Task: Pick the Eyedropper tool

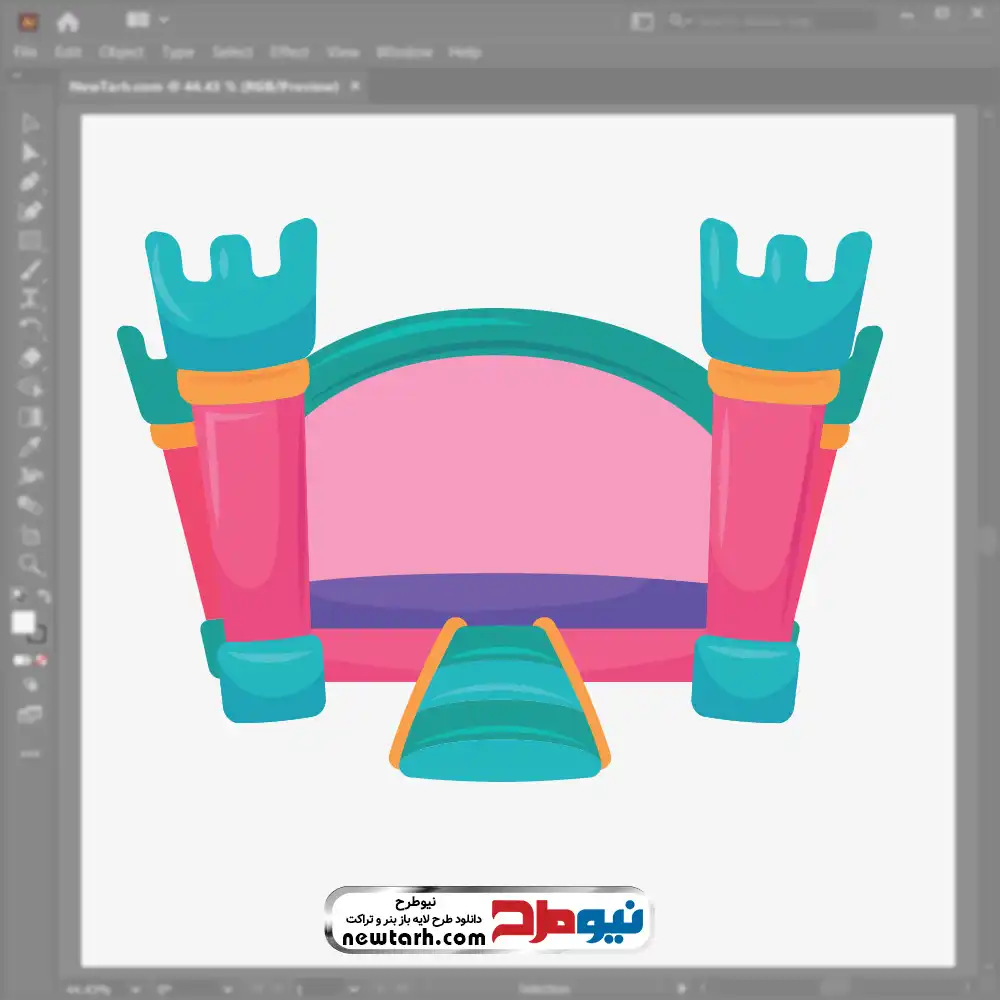Action: (30, 446)
